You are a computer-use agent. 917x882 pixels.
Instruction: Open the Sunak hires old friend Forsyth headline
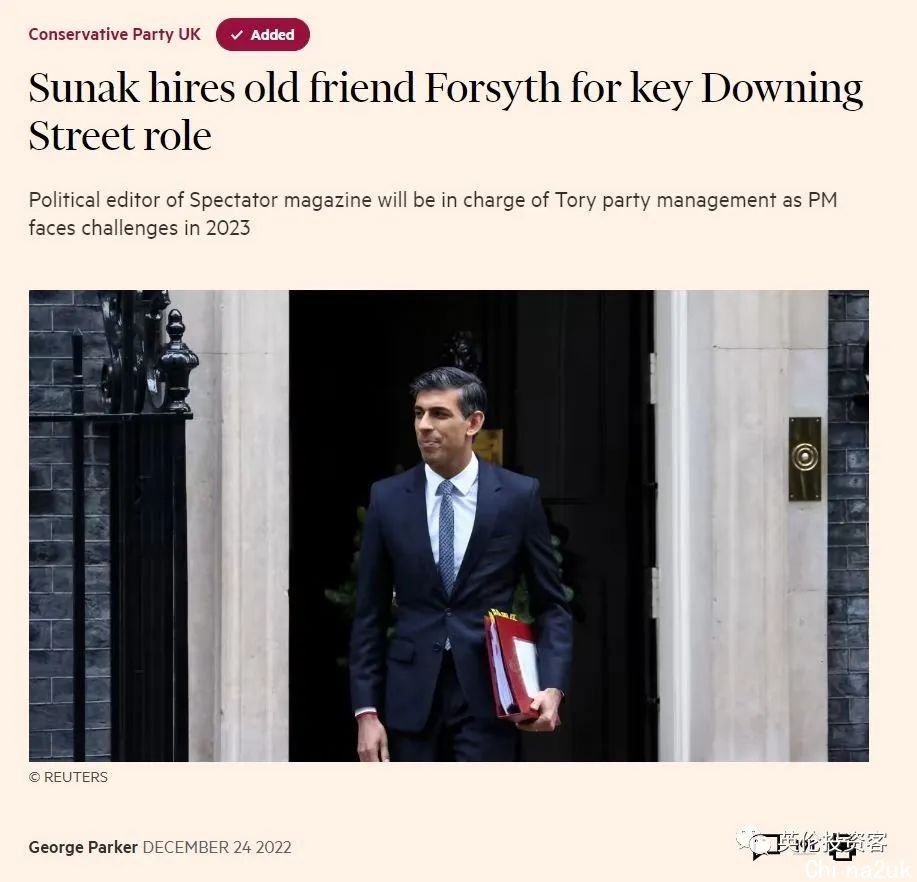coord(446,112)
